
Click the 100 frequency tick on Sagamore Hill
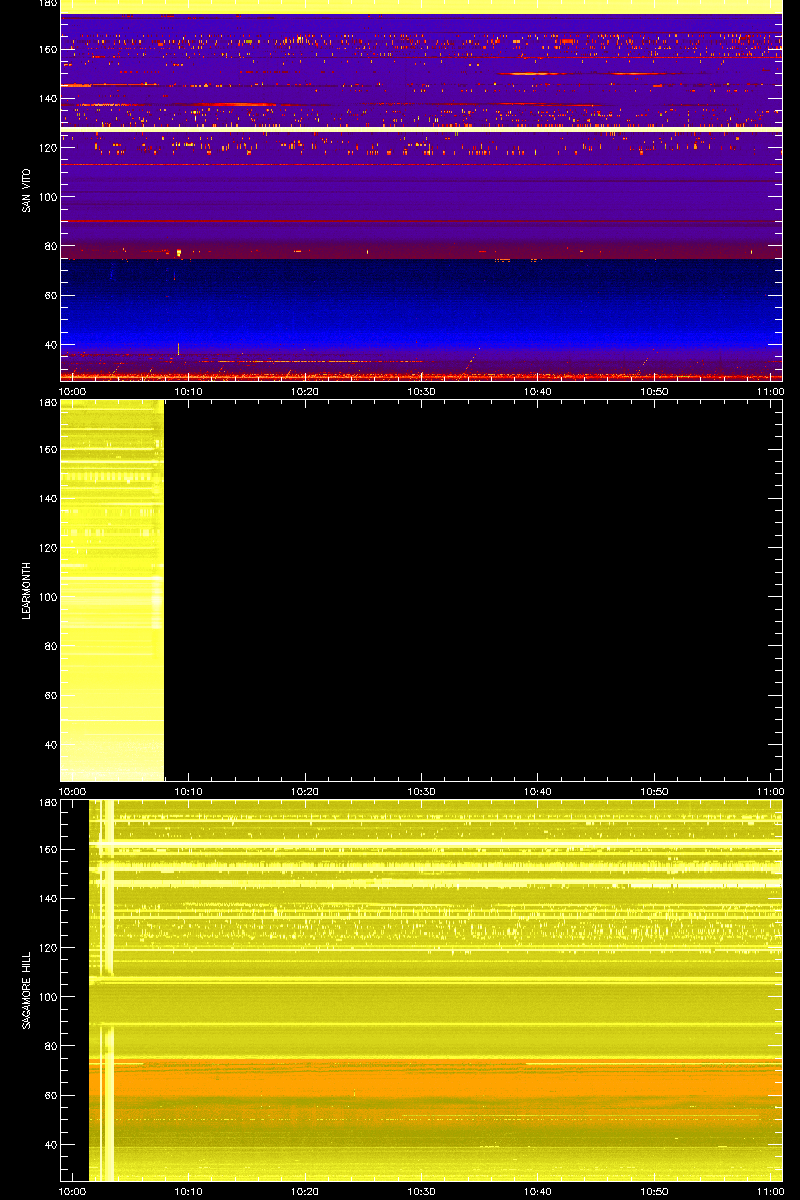[x=46, y=997]
